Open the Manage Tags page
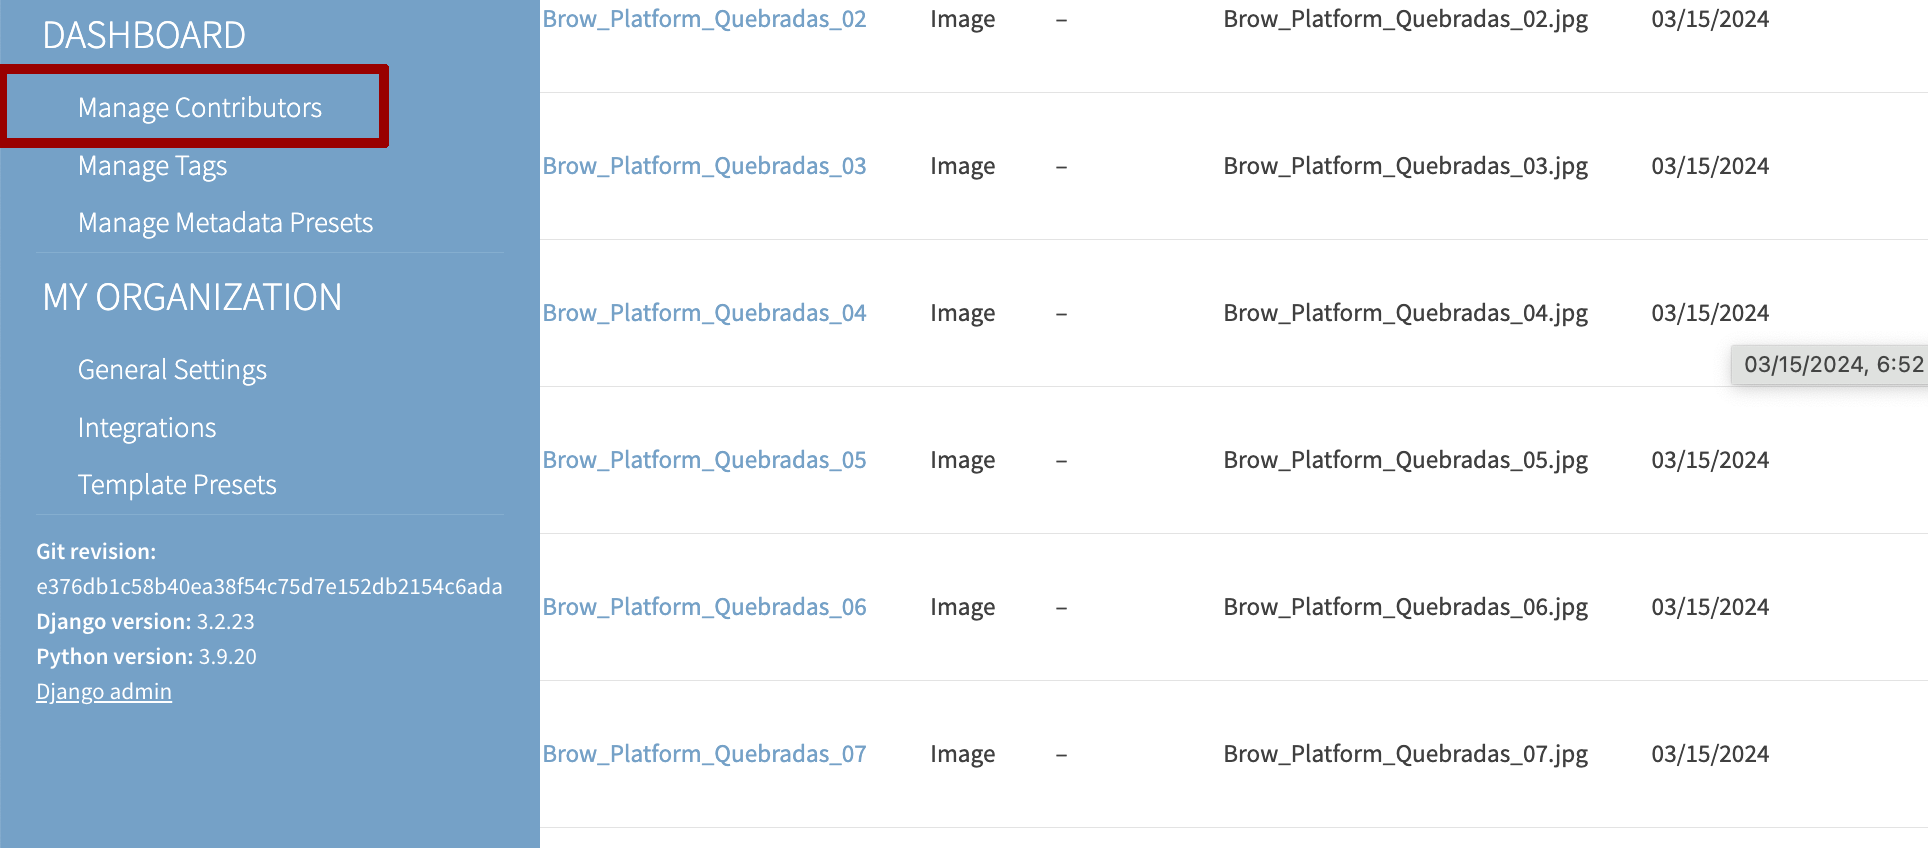The height and width of the screenshot is (848, 1928). 152,165
